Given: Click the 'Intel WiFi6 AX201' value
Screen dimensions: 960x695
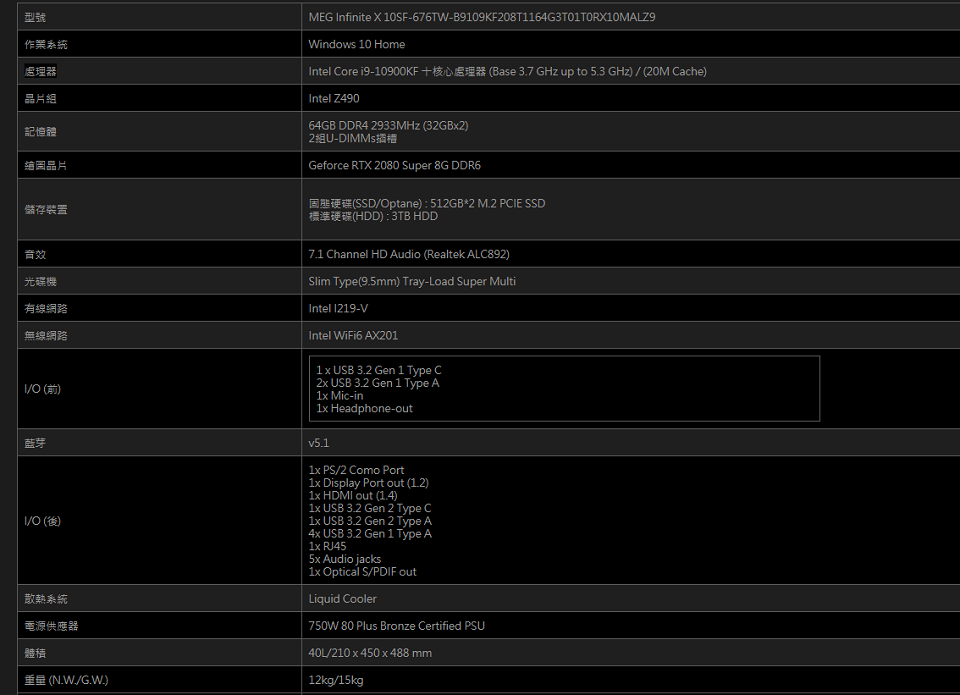Looking at the screenshot, I should [353, 335].
